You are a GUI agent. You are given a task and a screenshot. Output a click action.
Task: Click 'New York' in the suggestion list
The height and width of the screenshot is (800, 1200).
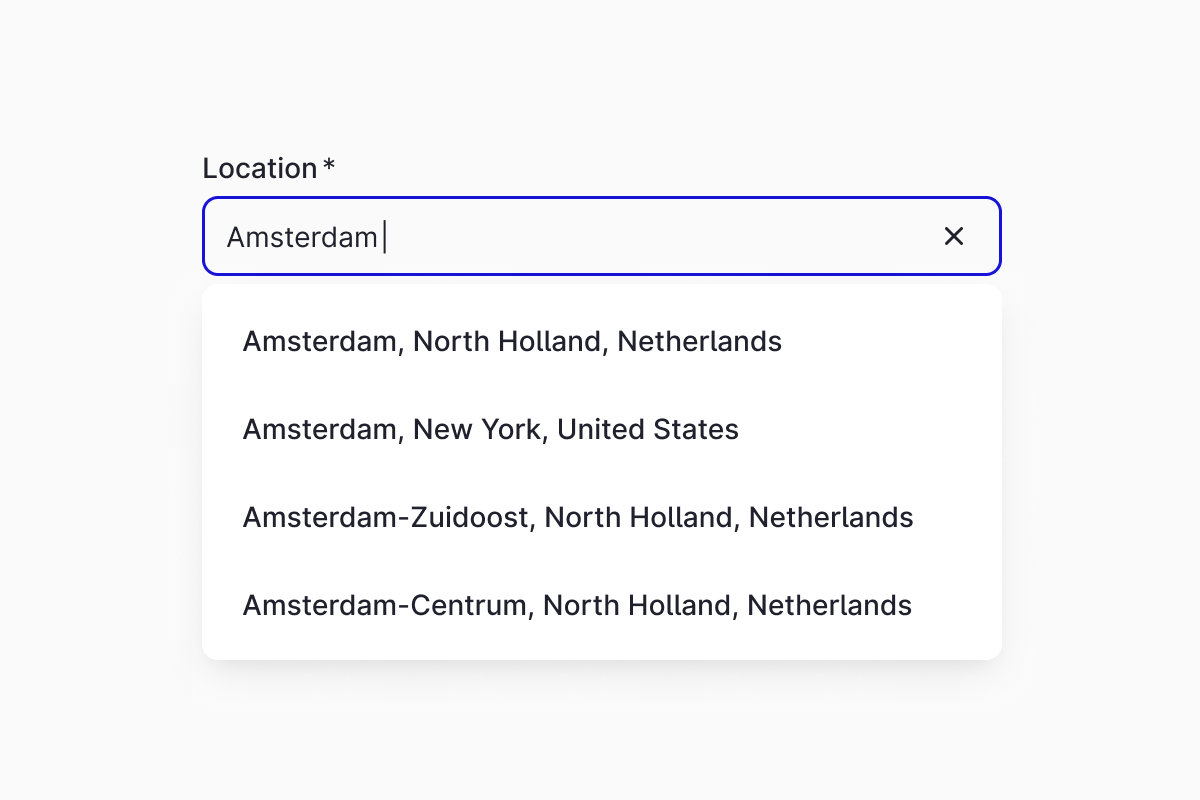point(477,430)
